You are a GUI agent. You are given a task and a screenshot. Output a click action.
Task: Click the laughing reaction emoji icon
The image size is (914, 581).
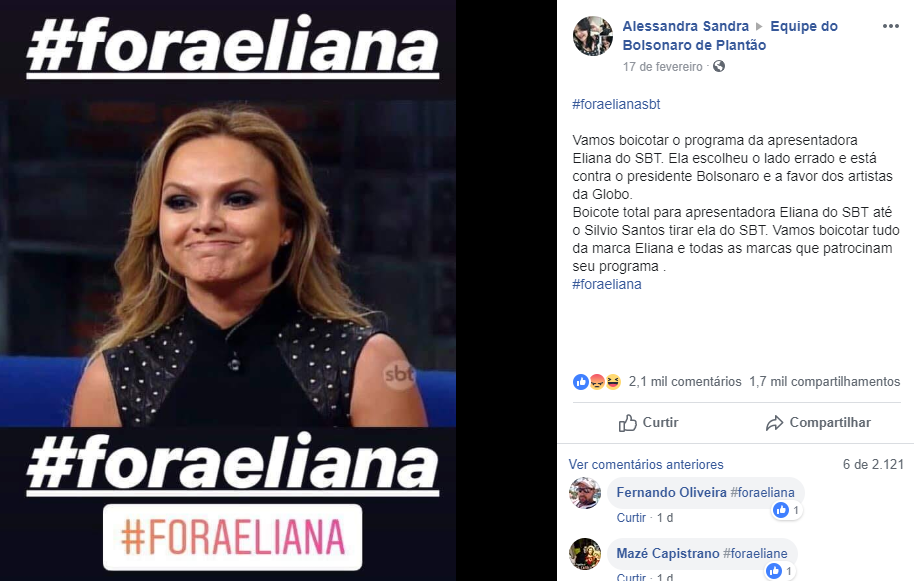[613, 382]
